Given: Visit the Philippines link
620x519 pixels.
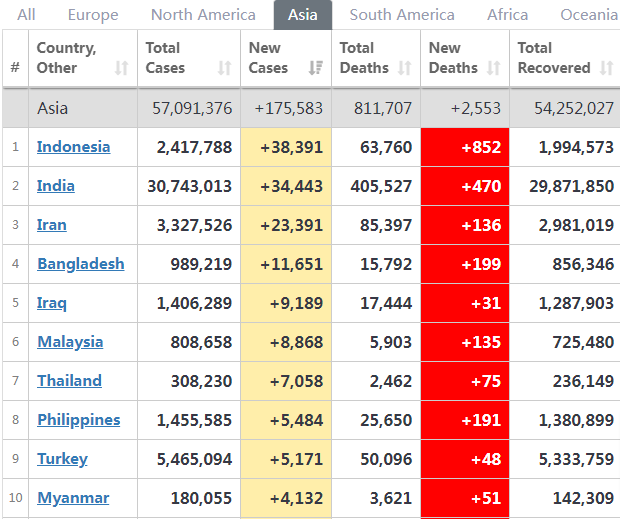Looking at the screenshot, I should click(79, 420).
